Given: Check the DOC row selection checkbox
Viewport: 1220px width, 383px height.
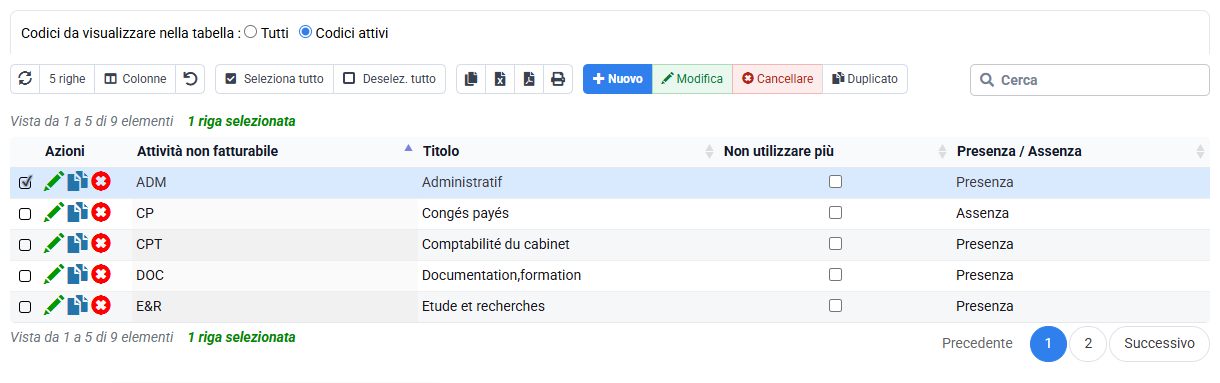Looking at the screenshot, I should tap(25, 275).
